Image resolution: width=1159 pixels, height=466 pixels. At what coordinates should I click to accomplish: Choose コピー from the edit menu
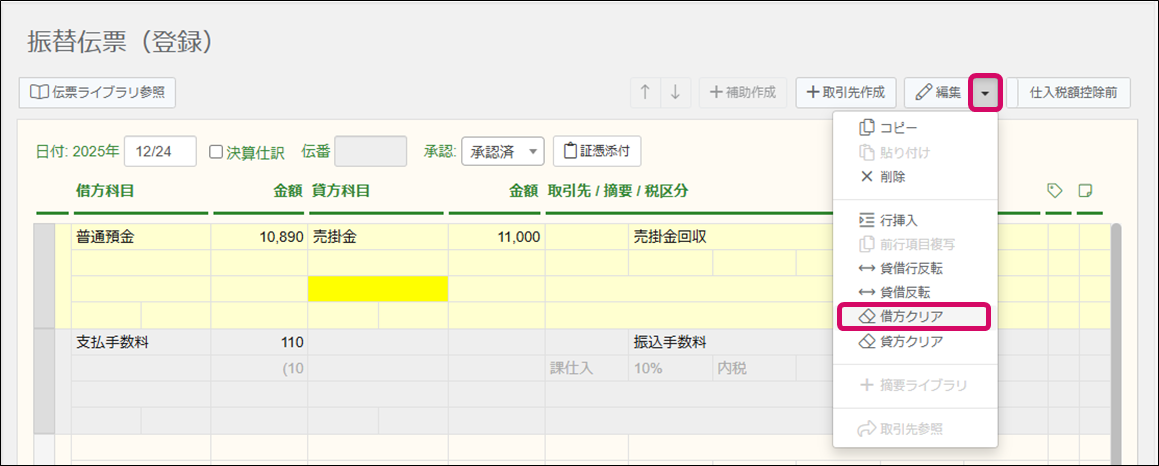[x=898, y=128]
